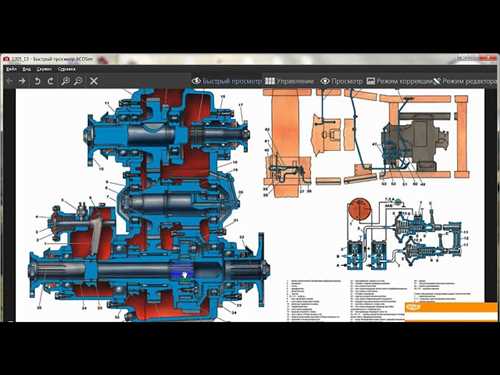Switch to the Просмотр mode tab
Image resolution: width=500 pixels, height=375 pixels.
tap(341, 81)
